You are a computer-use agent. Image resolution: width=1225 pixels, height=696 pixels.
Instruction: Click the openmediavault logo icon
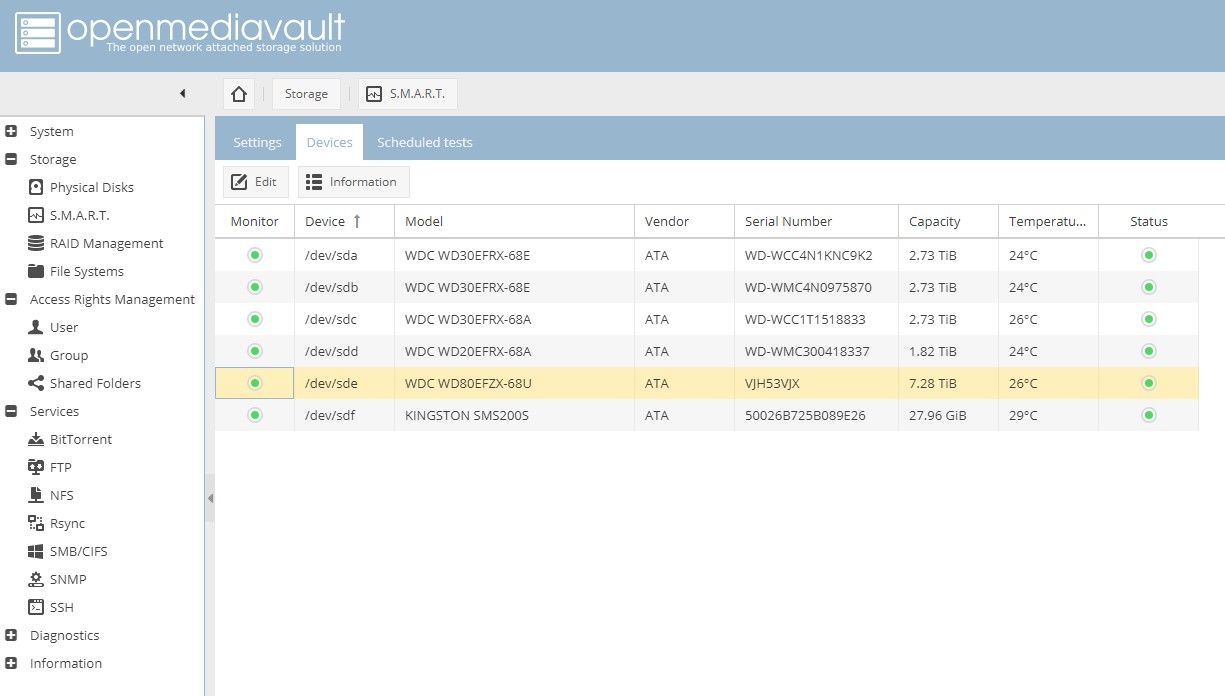pos(37,33)
